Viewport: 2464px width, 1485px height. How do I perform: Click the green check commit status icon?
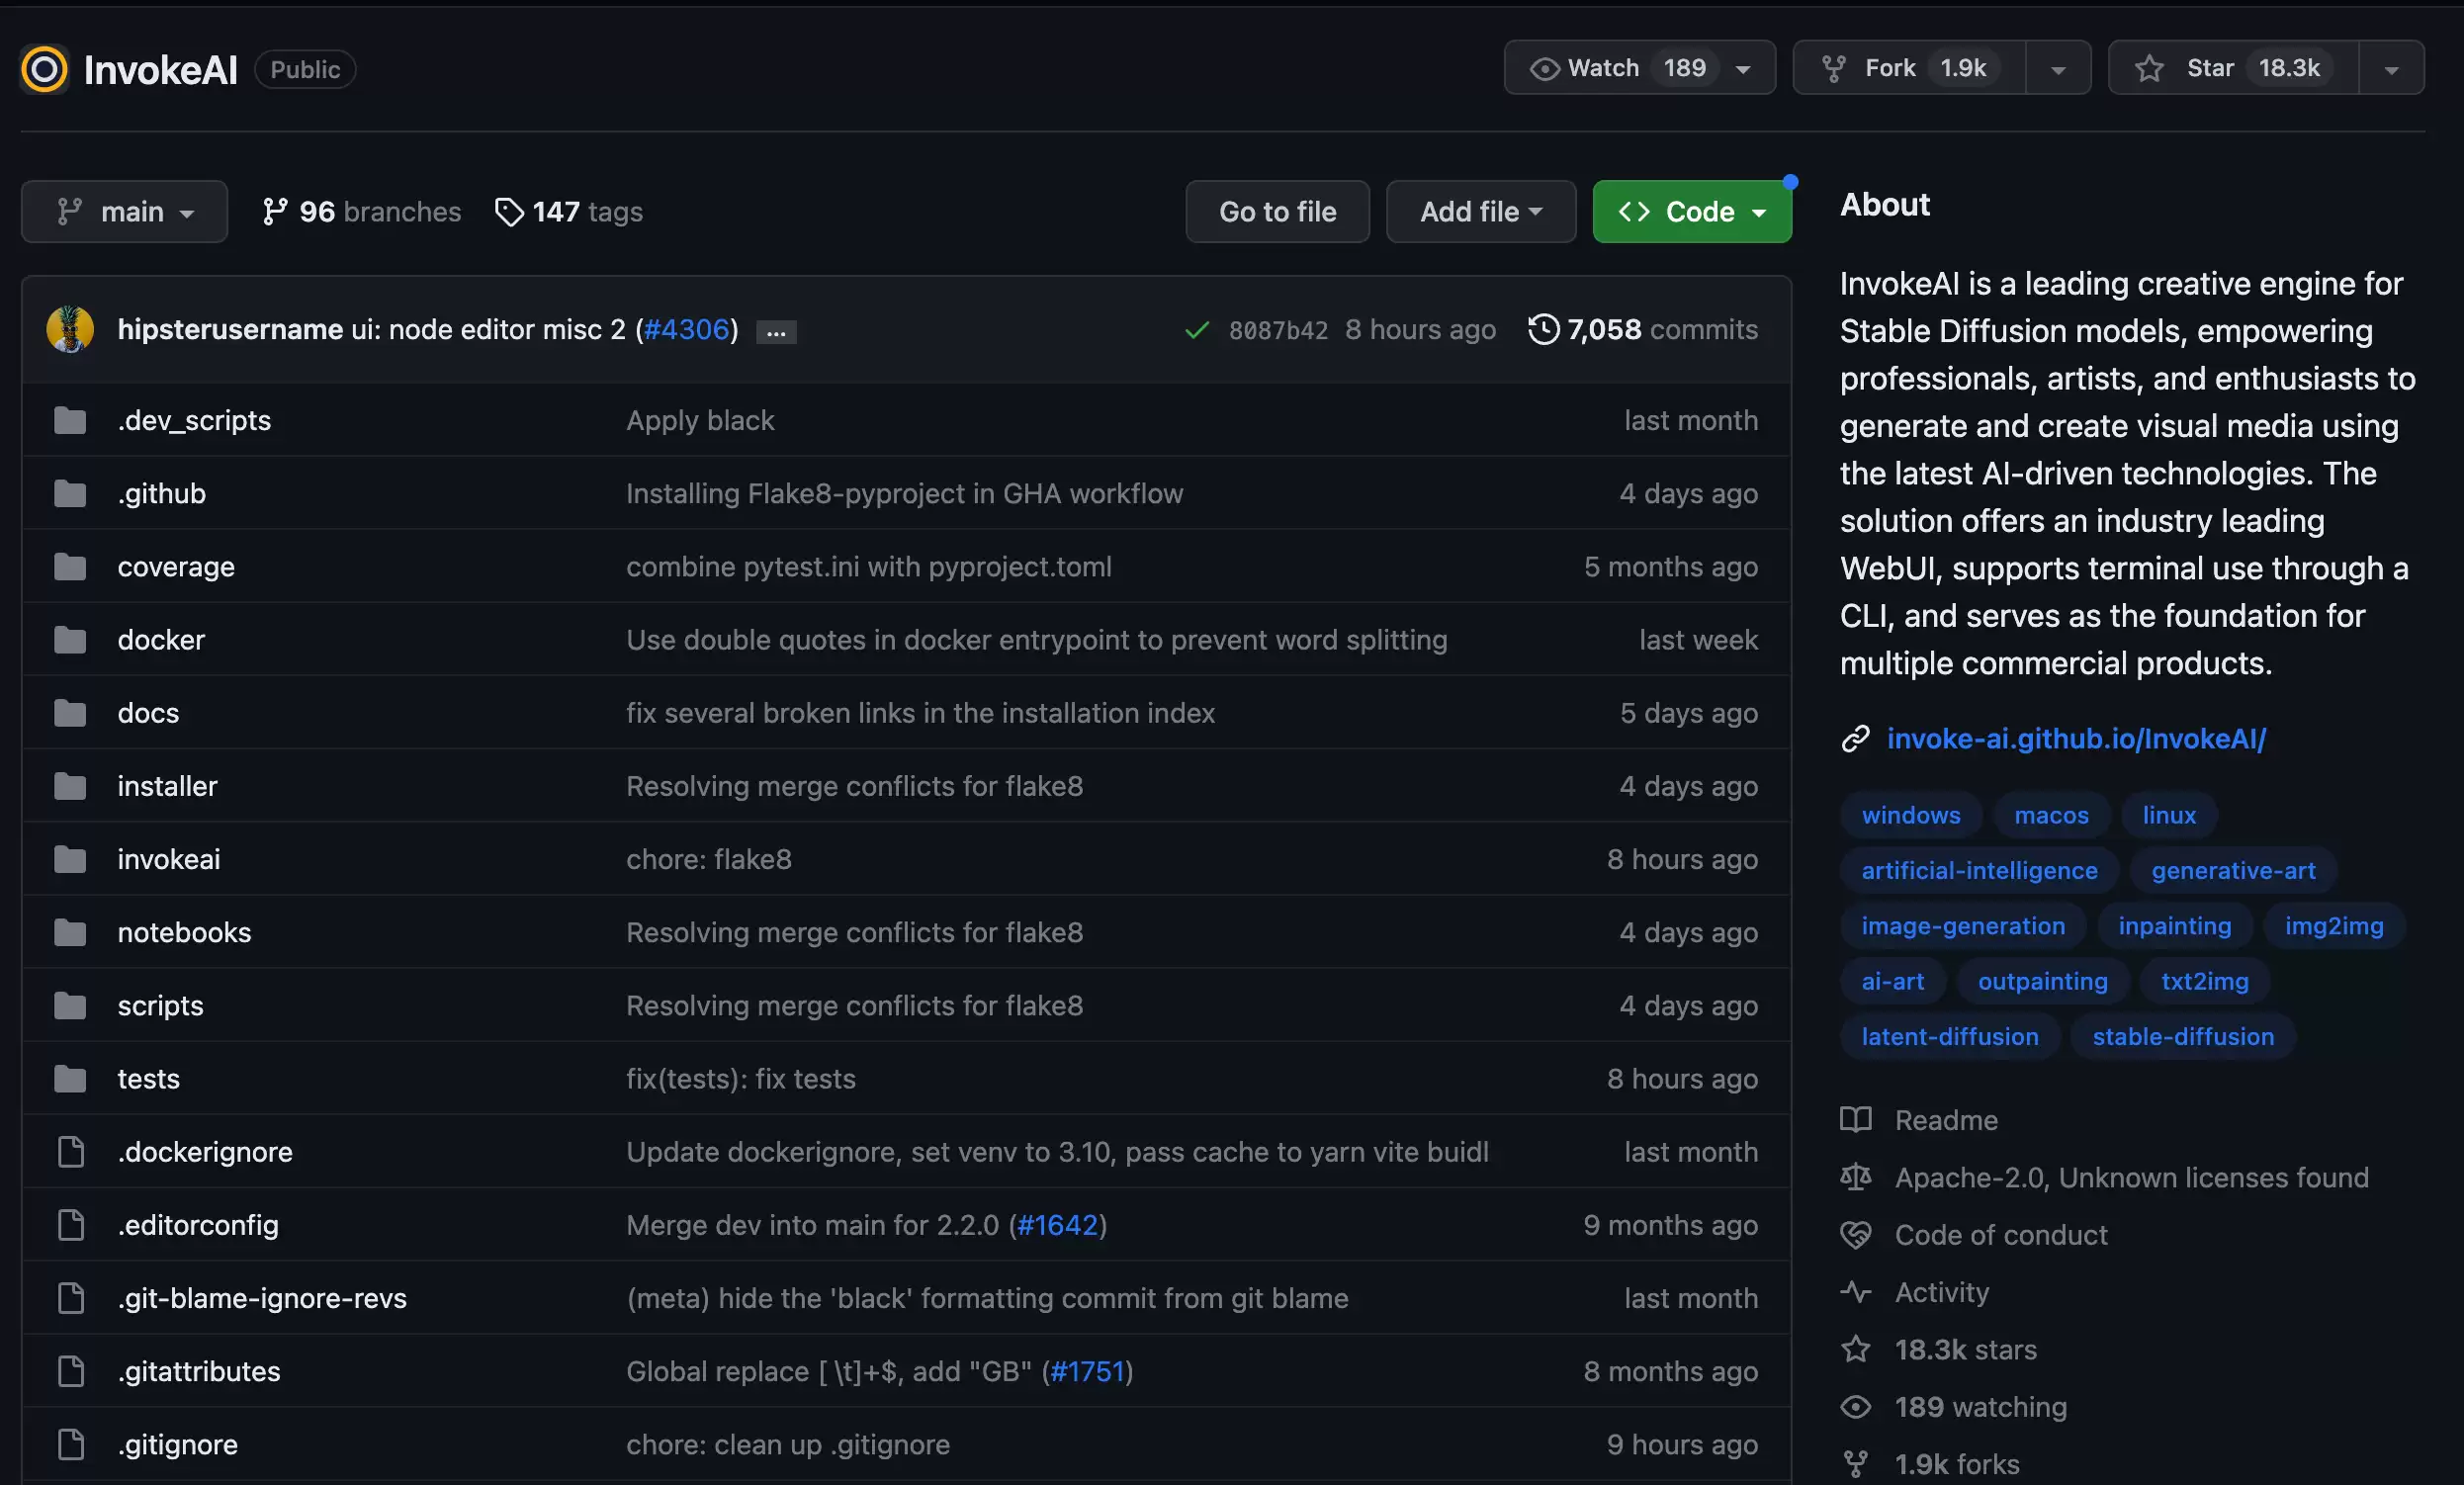point(1196,330)
